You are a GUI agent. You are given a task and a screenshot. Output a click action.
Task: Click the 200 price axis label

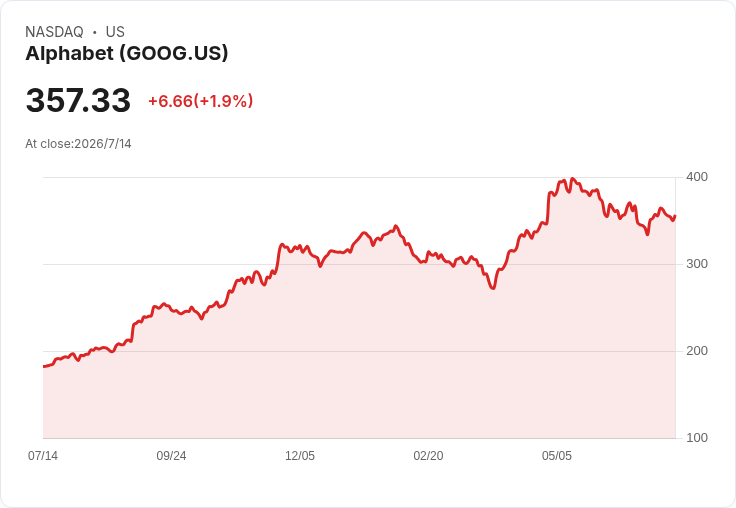point(697,351)
